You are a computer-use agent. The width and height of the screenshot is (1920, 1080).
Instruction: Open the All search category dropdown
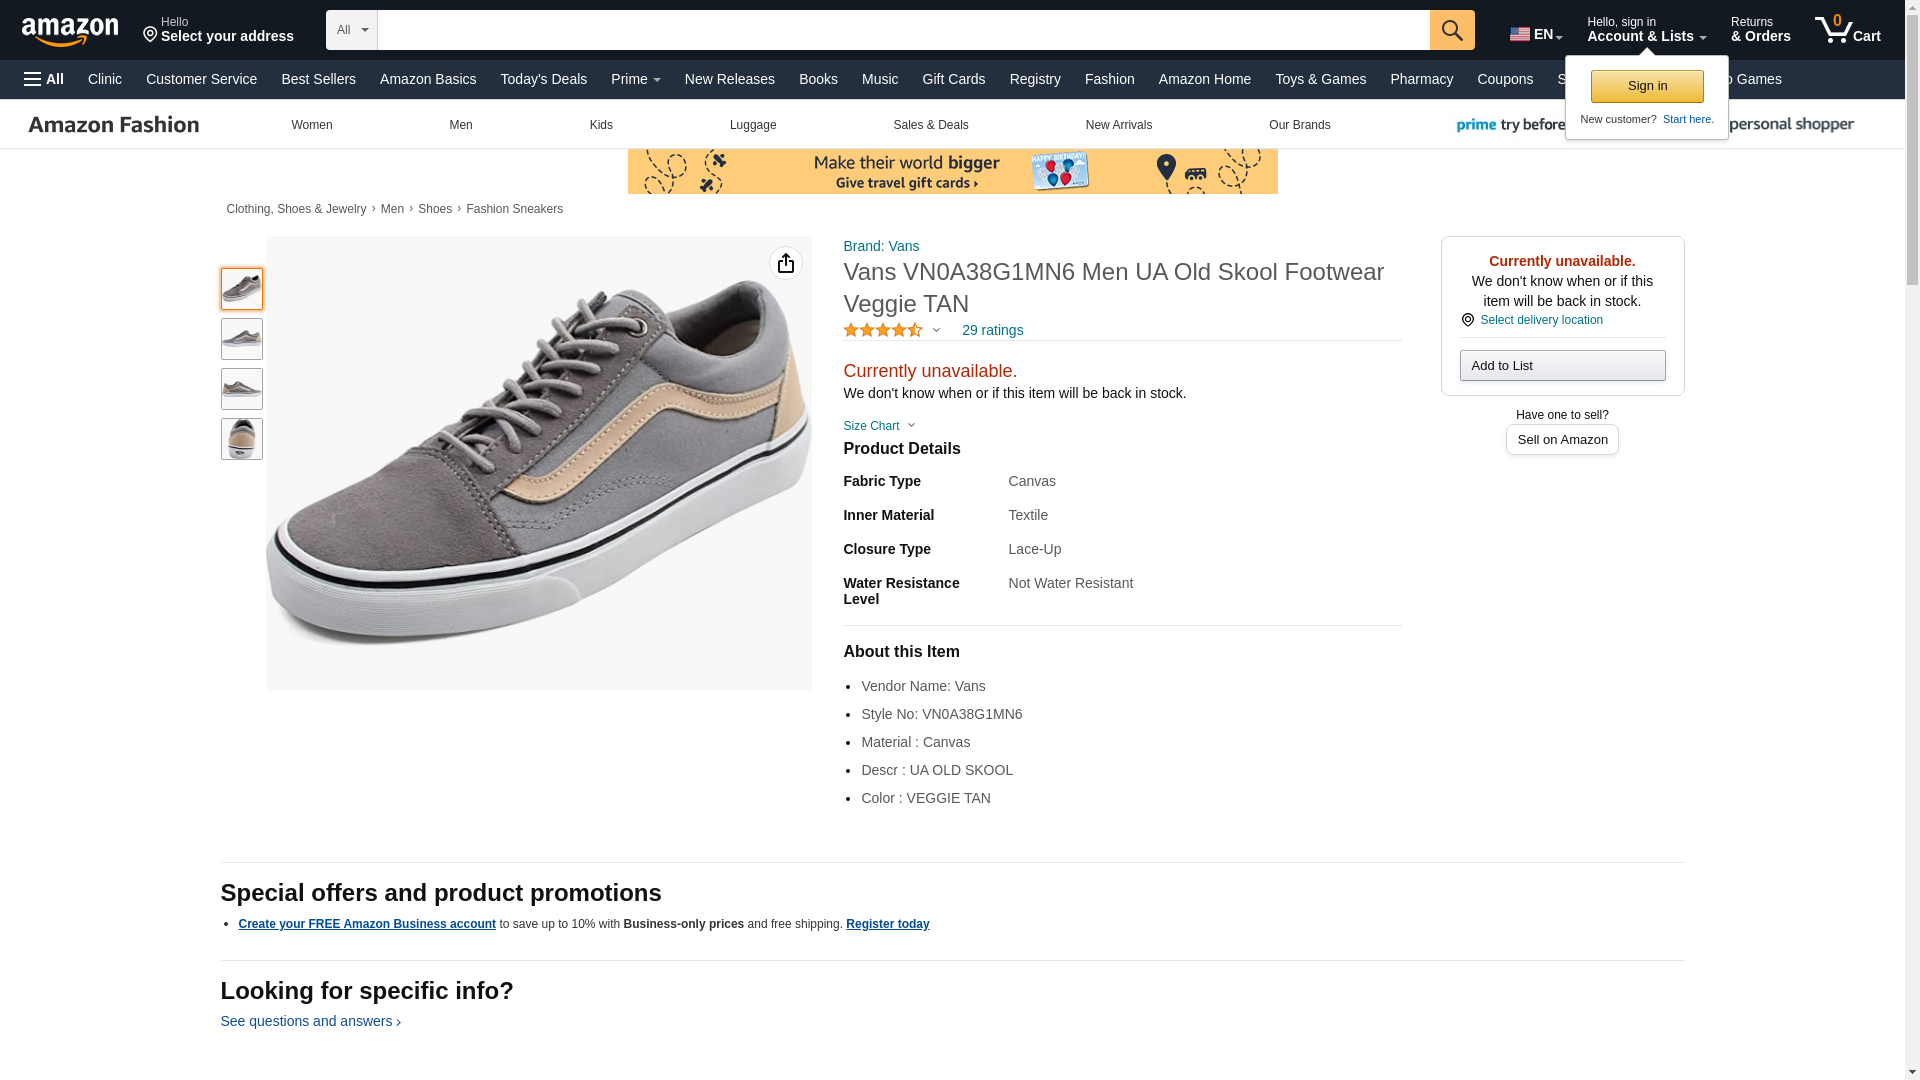(x=352, y=30)
